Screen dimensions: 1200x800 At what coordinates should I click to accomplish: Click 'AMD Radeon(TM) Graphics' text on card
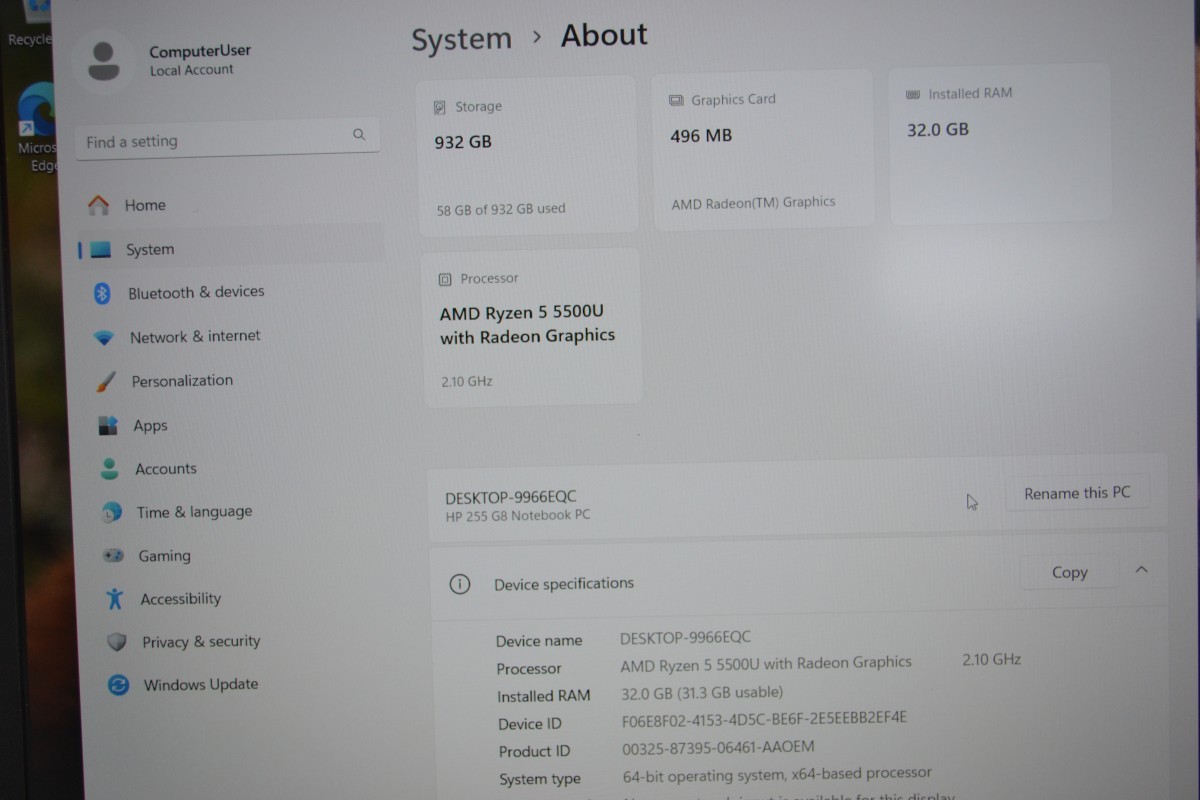[x=753, y=203]
